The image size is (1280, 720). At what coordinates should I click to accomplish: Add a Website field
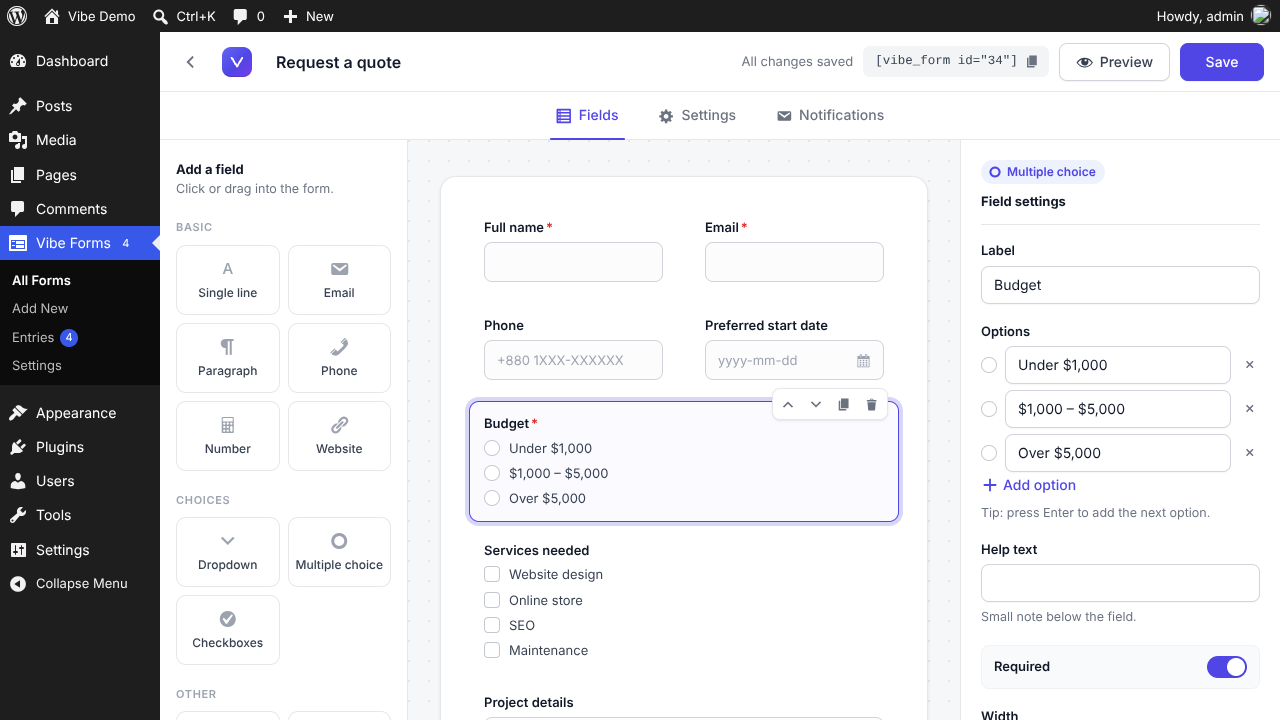coord(339,436)
